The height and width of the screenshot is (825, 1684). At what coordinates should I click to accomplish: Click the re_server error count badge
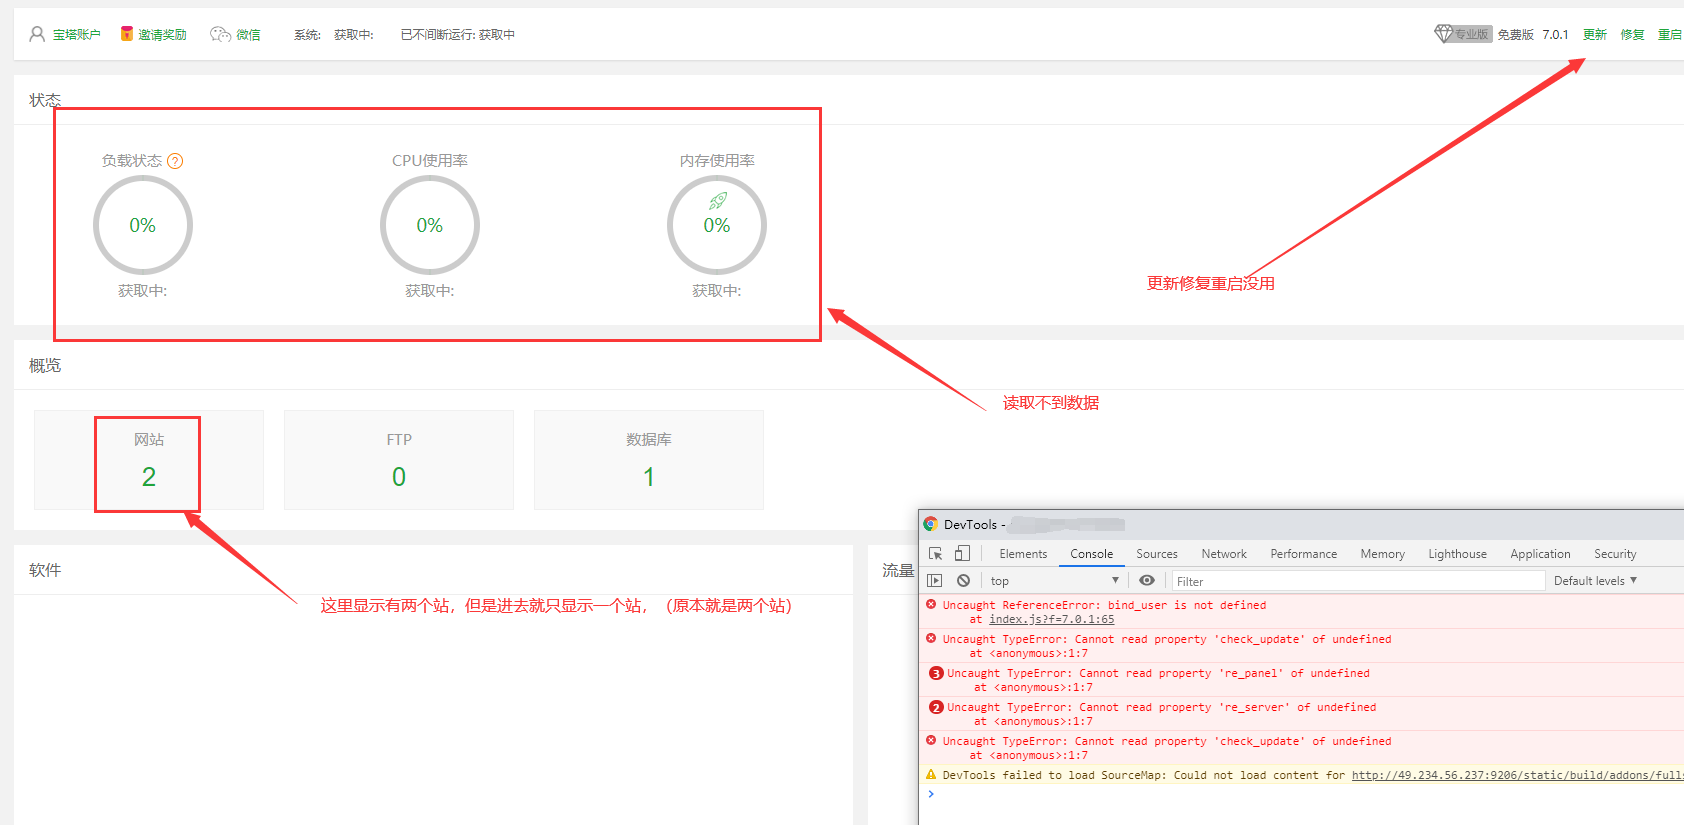[x=936, y=707]
